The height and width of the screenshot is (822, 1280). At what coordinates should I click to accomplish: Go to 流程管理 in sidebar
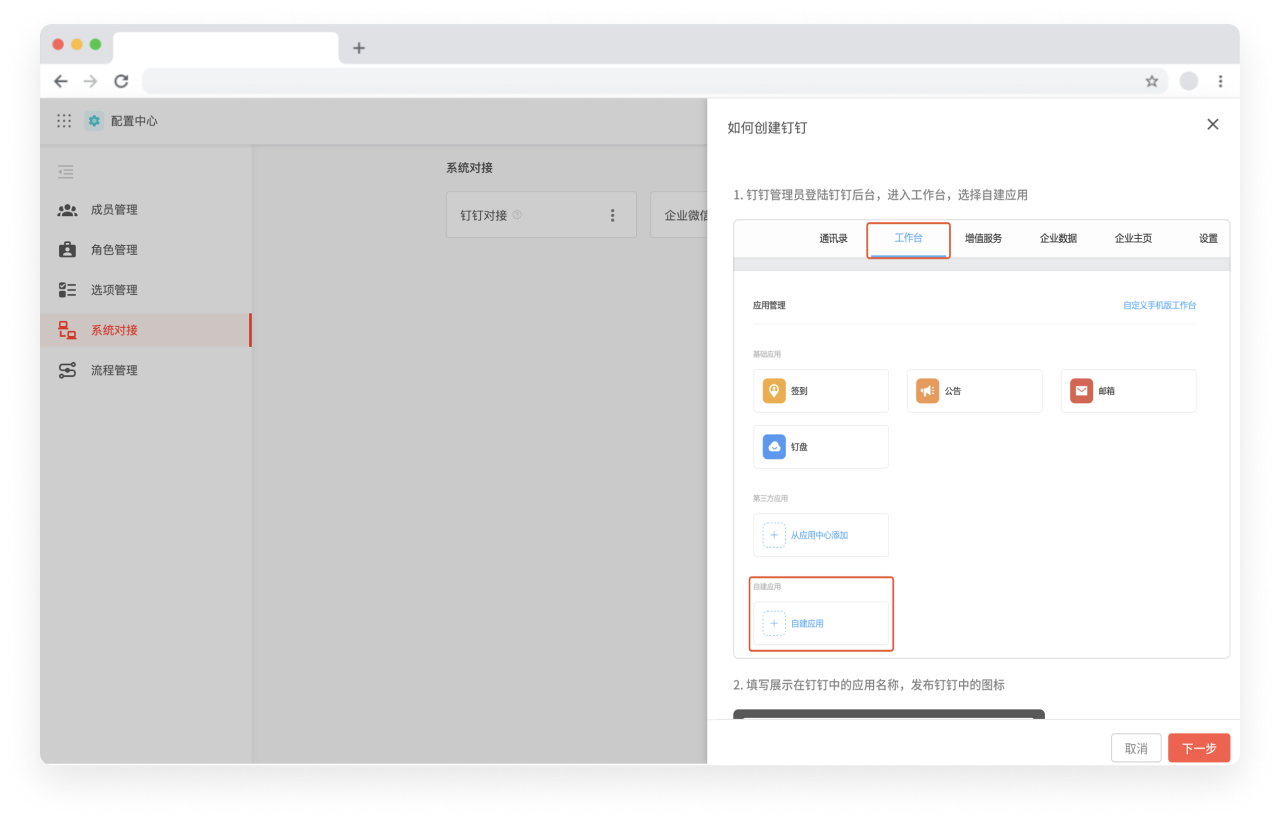click(145, 370)
